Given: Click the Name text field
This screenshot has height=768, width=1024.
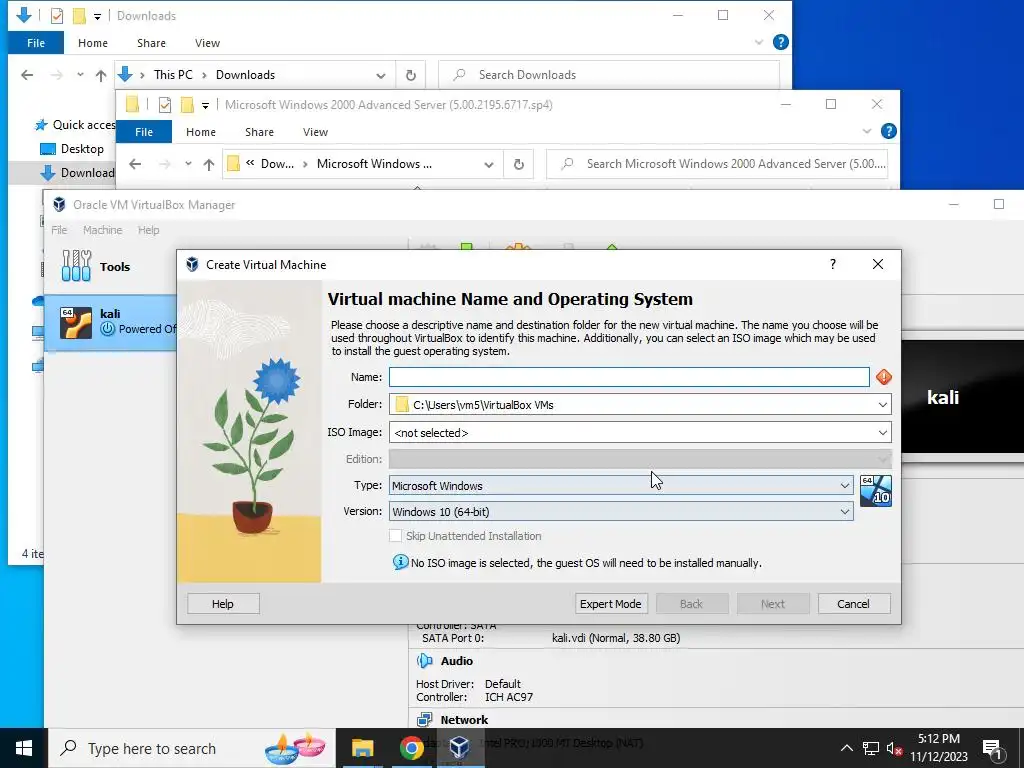Looking at the screenshot, I should click(629, 377).
